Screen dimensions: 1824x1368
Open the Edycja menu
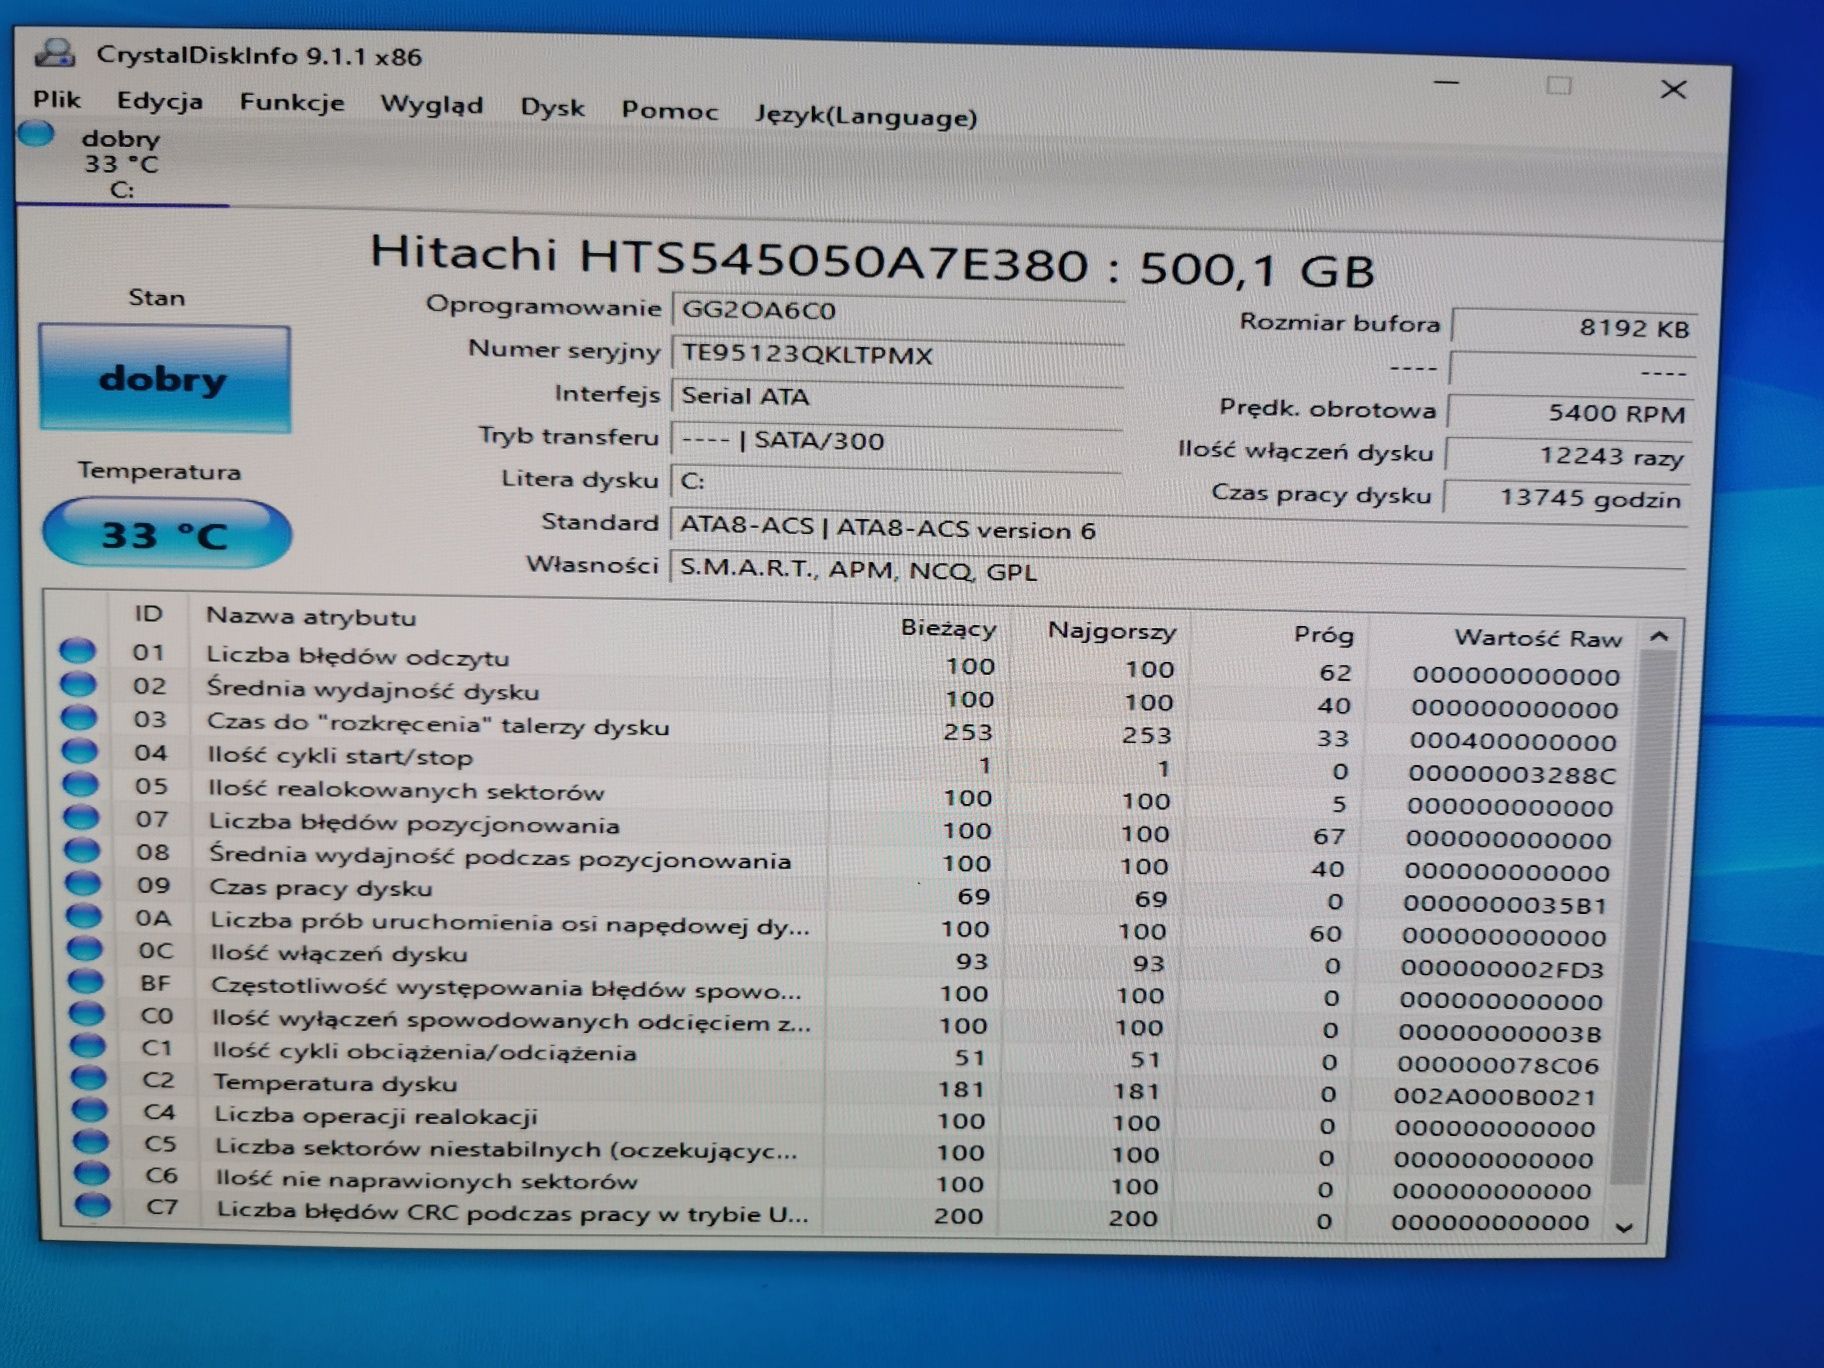point(160,101)
